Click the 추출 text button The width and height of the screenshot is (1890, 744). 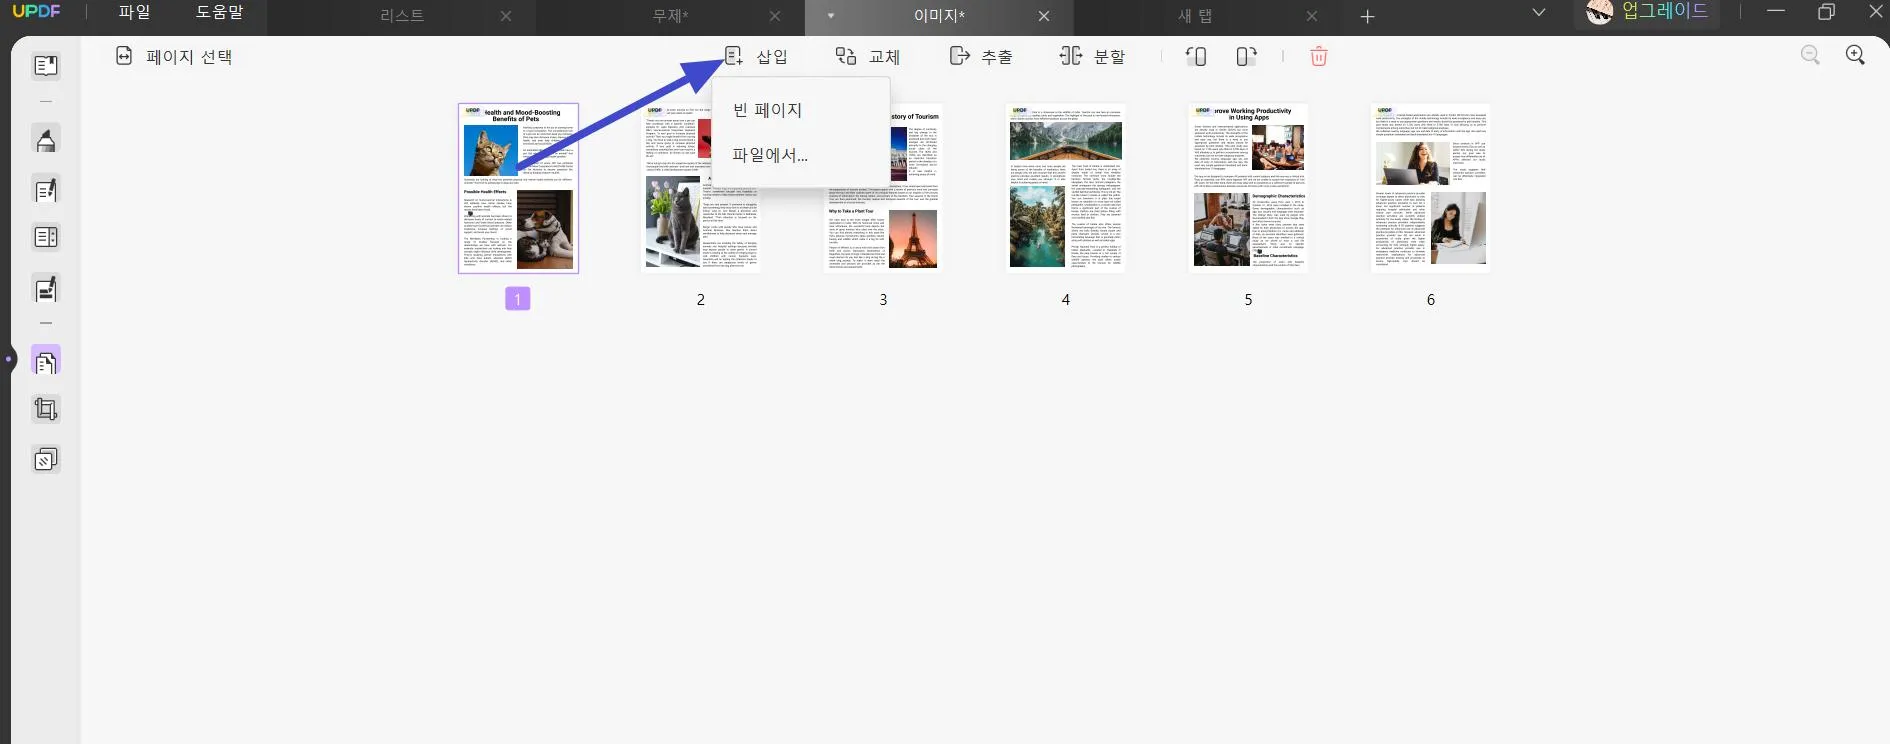pos(997,57)
